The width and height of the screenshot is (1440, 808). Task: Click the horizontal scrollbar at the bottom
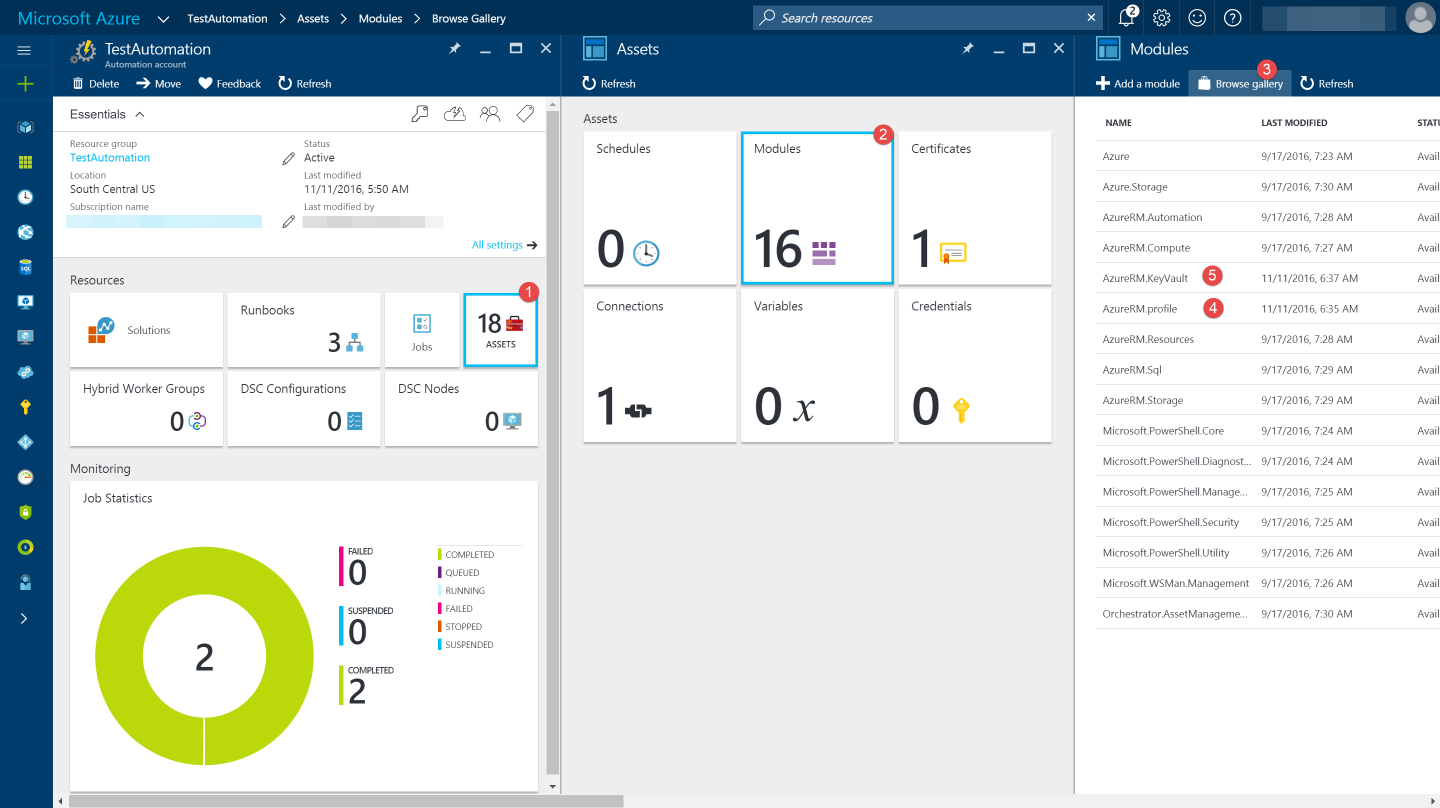(x=346, y=801)
